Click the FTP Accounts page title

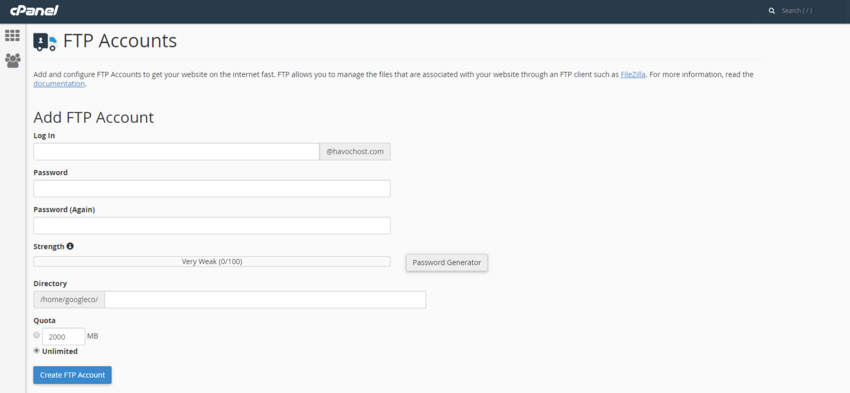pyautogui.click(x=120, y=41)
